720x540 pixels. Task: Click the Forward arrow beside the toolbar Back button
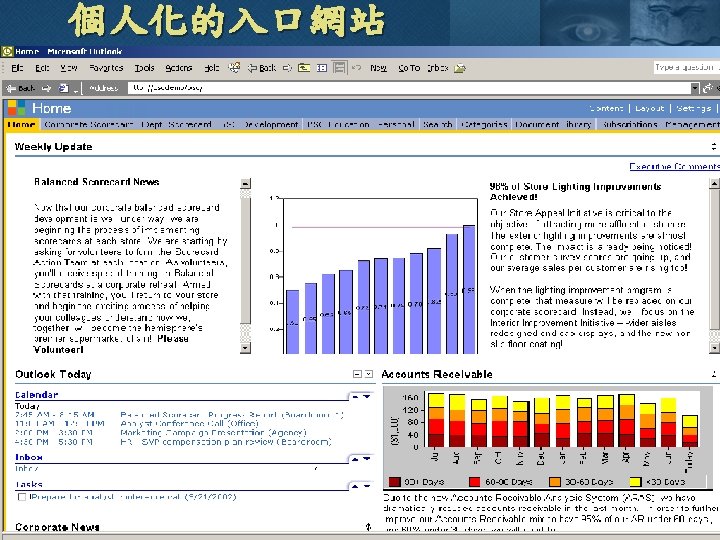click(x=287, y=68)
